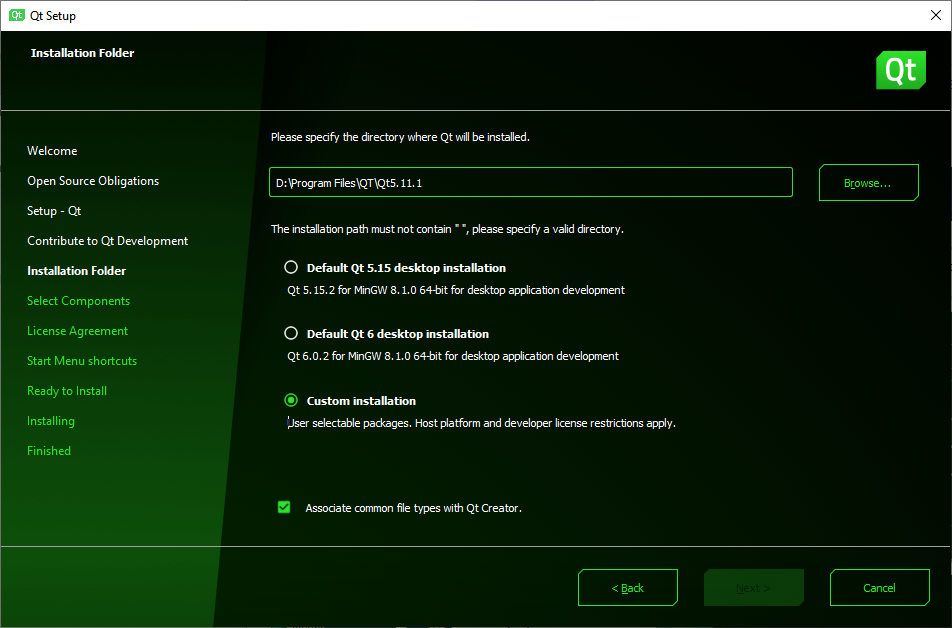The width and height of the screenshot is (952, 628).
Task: Open the Browse folder dialog
Action: tap(868, 183)
